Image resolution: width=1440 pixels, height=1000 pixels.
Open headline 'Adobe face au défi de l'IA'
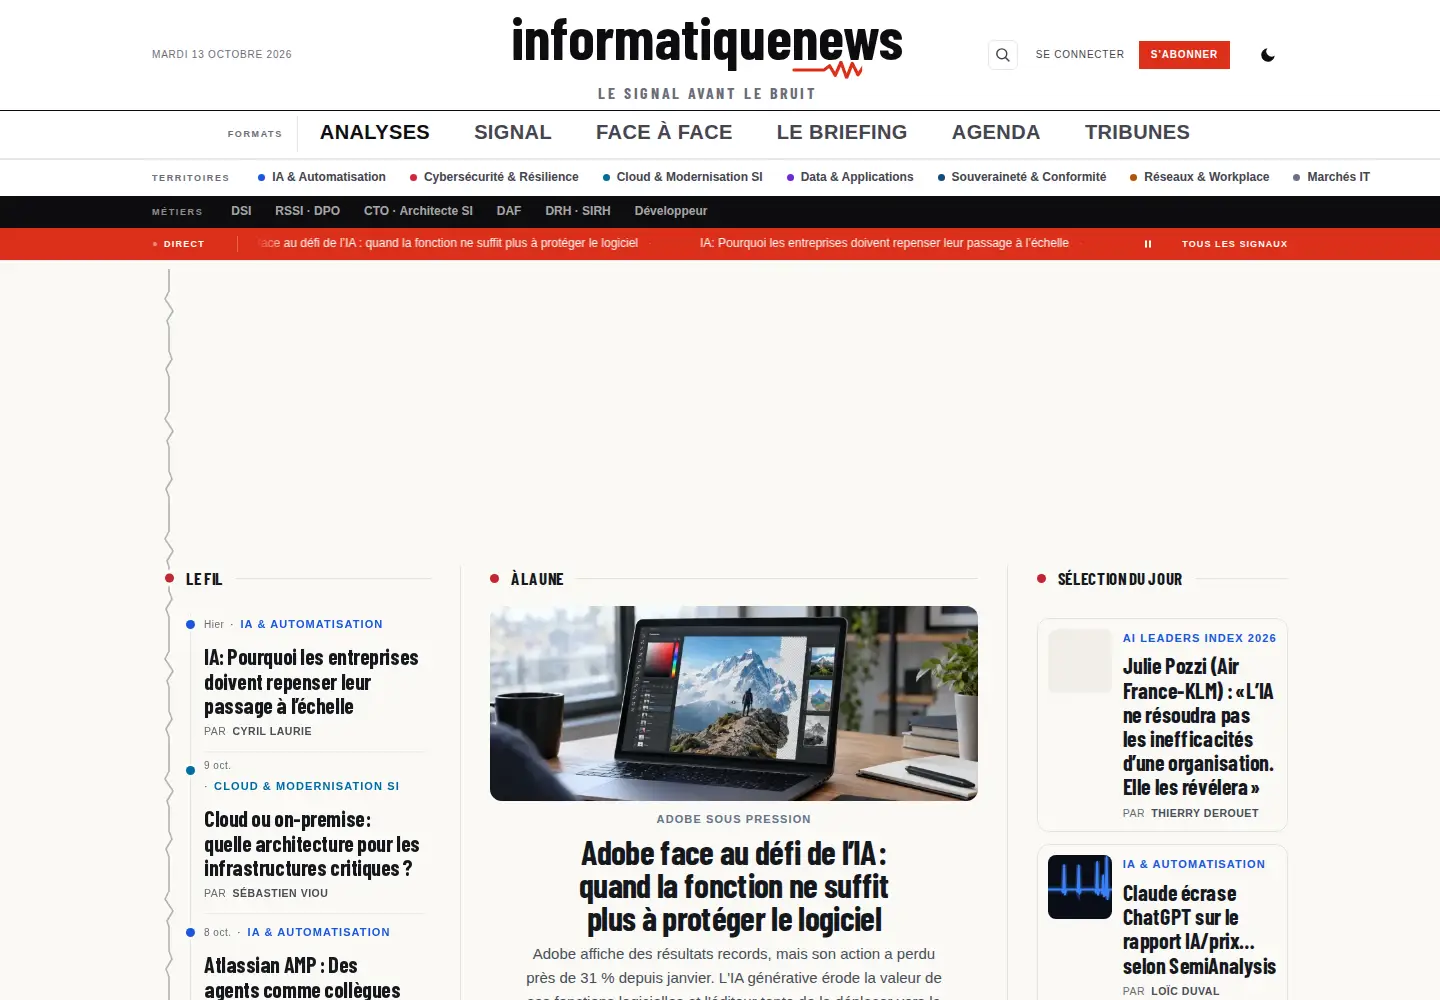click(734, 887)
